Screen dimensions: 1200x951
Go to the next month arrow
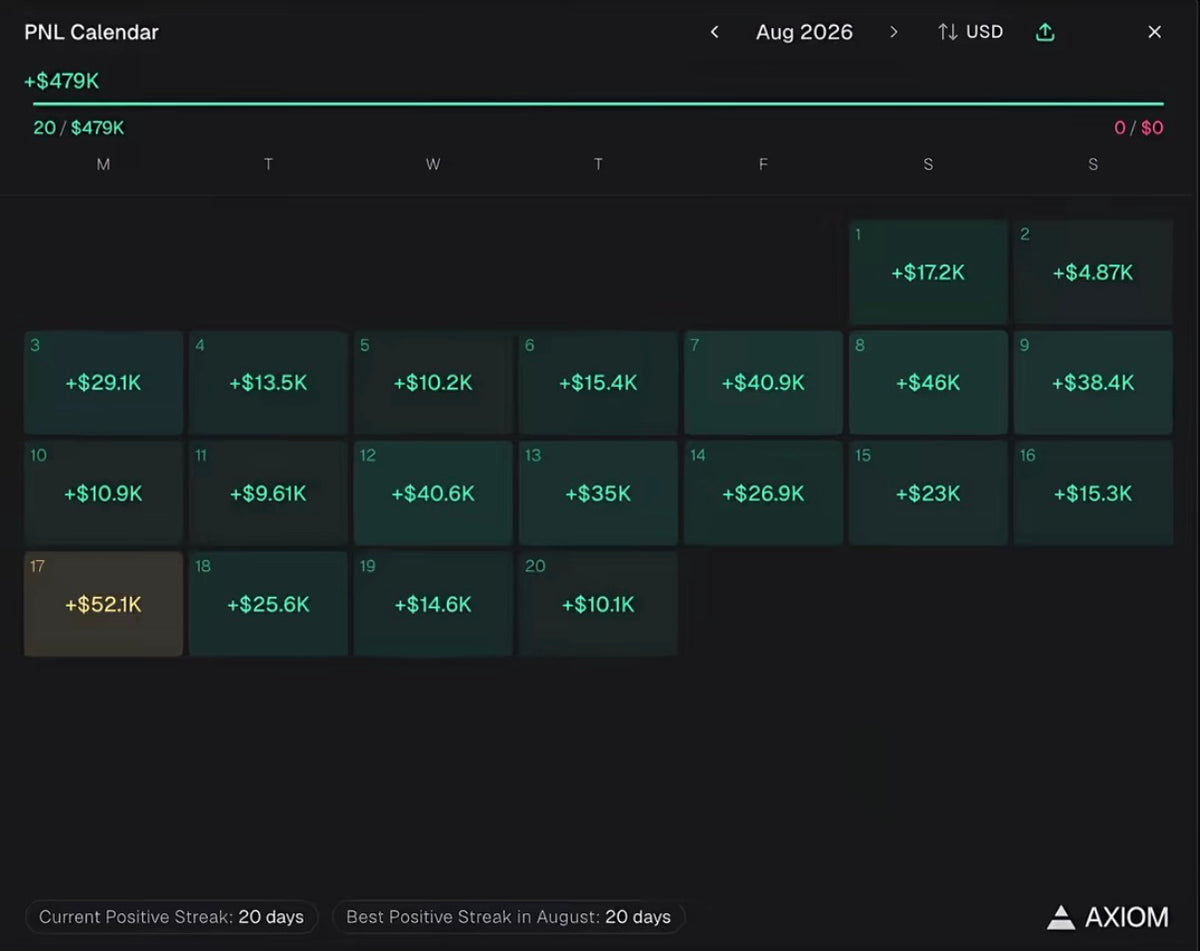coord(894,32)
